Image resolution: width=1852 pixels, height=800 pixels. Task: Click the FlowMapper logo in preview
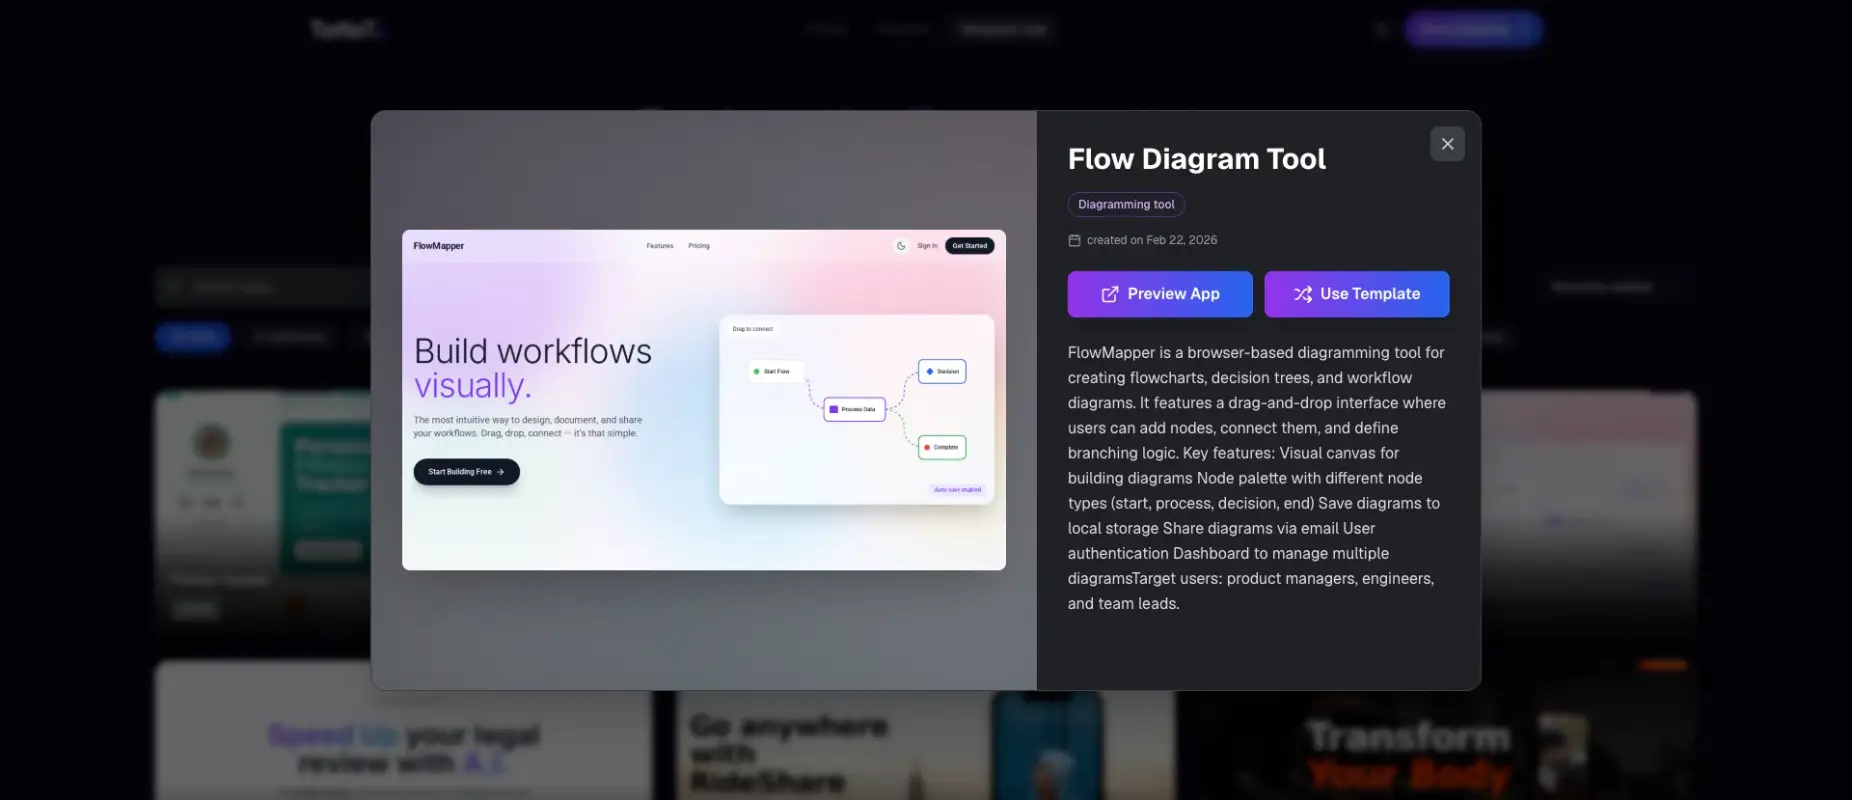coord(439,246)
